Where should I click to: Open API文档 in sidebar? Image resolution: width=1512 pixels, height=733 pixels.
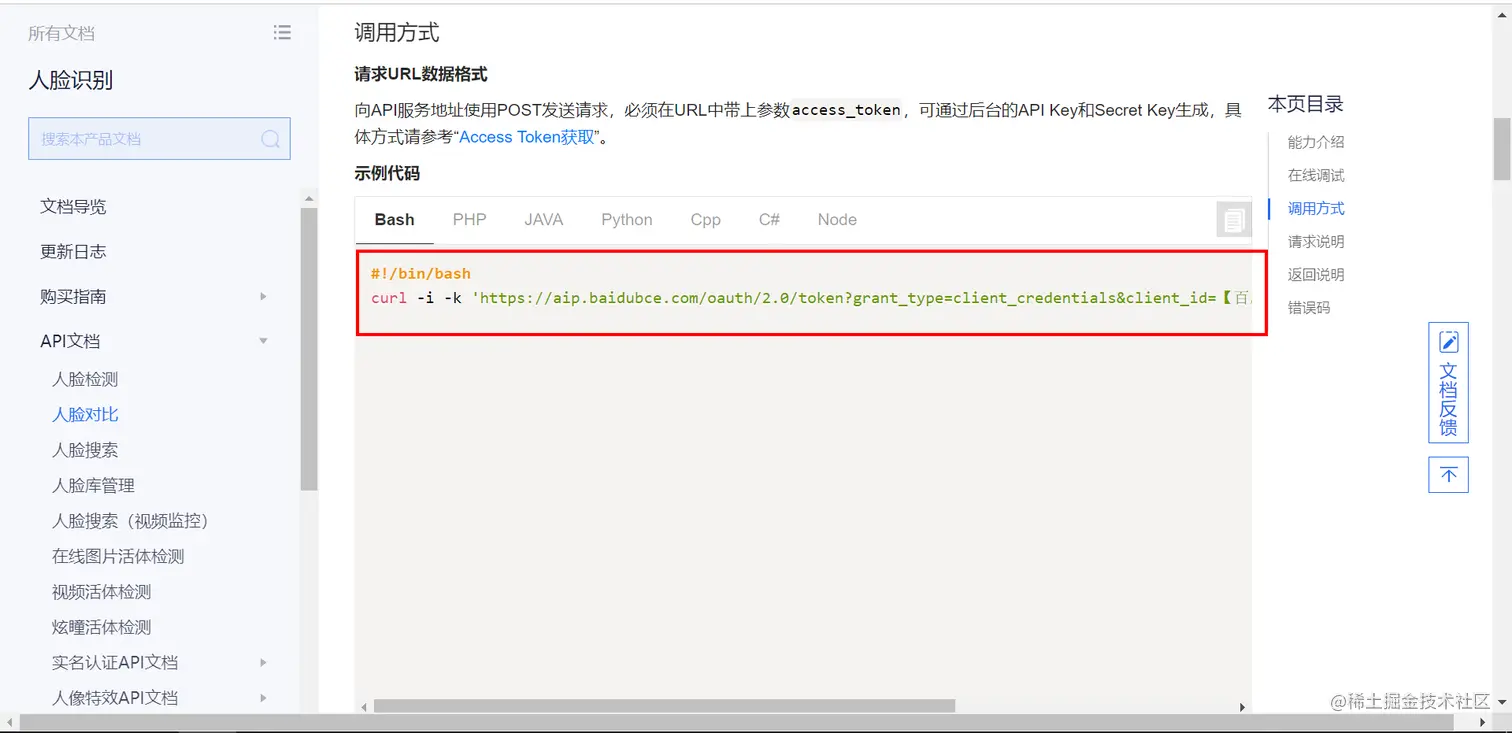click(70, 341)
